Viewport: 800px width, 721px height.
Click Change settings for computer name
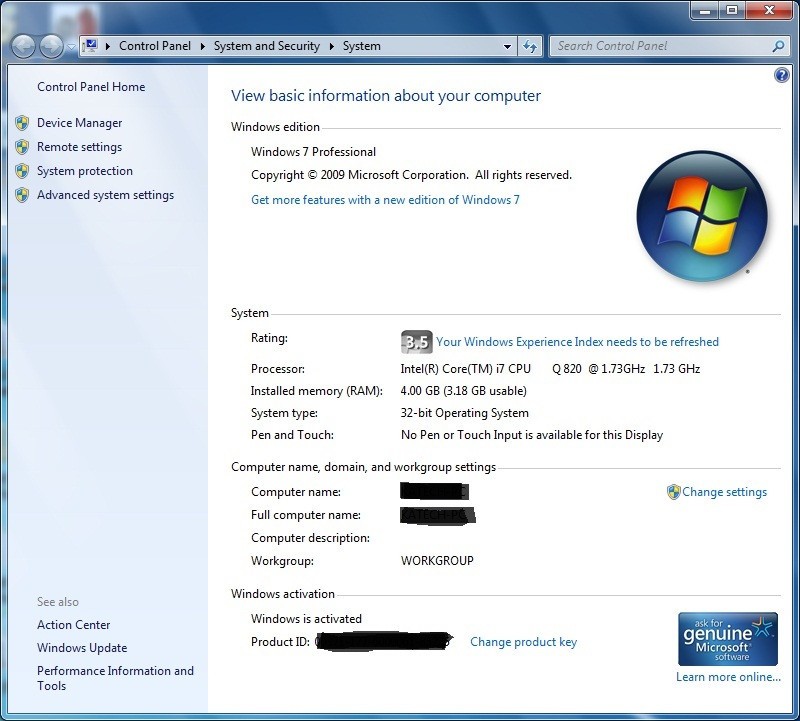[724, 492]
